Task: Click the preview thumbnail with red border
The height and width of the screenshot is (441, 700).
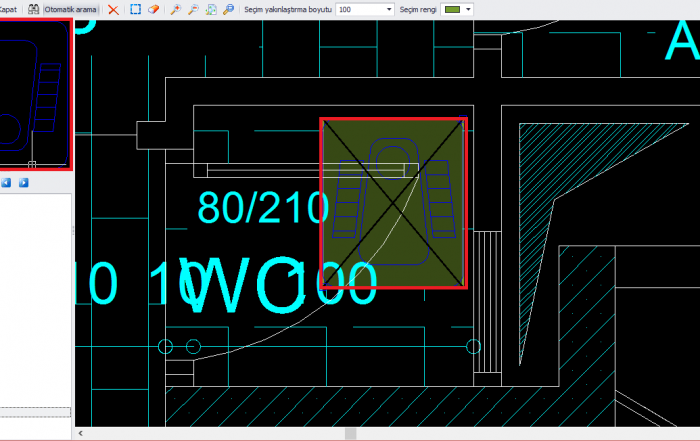Action: [35, 95]
